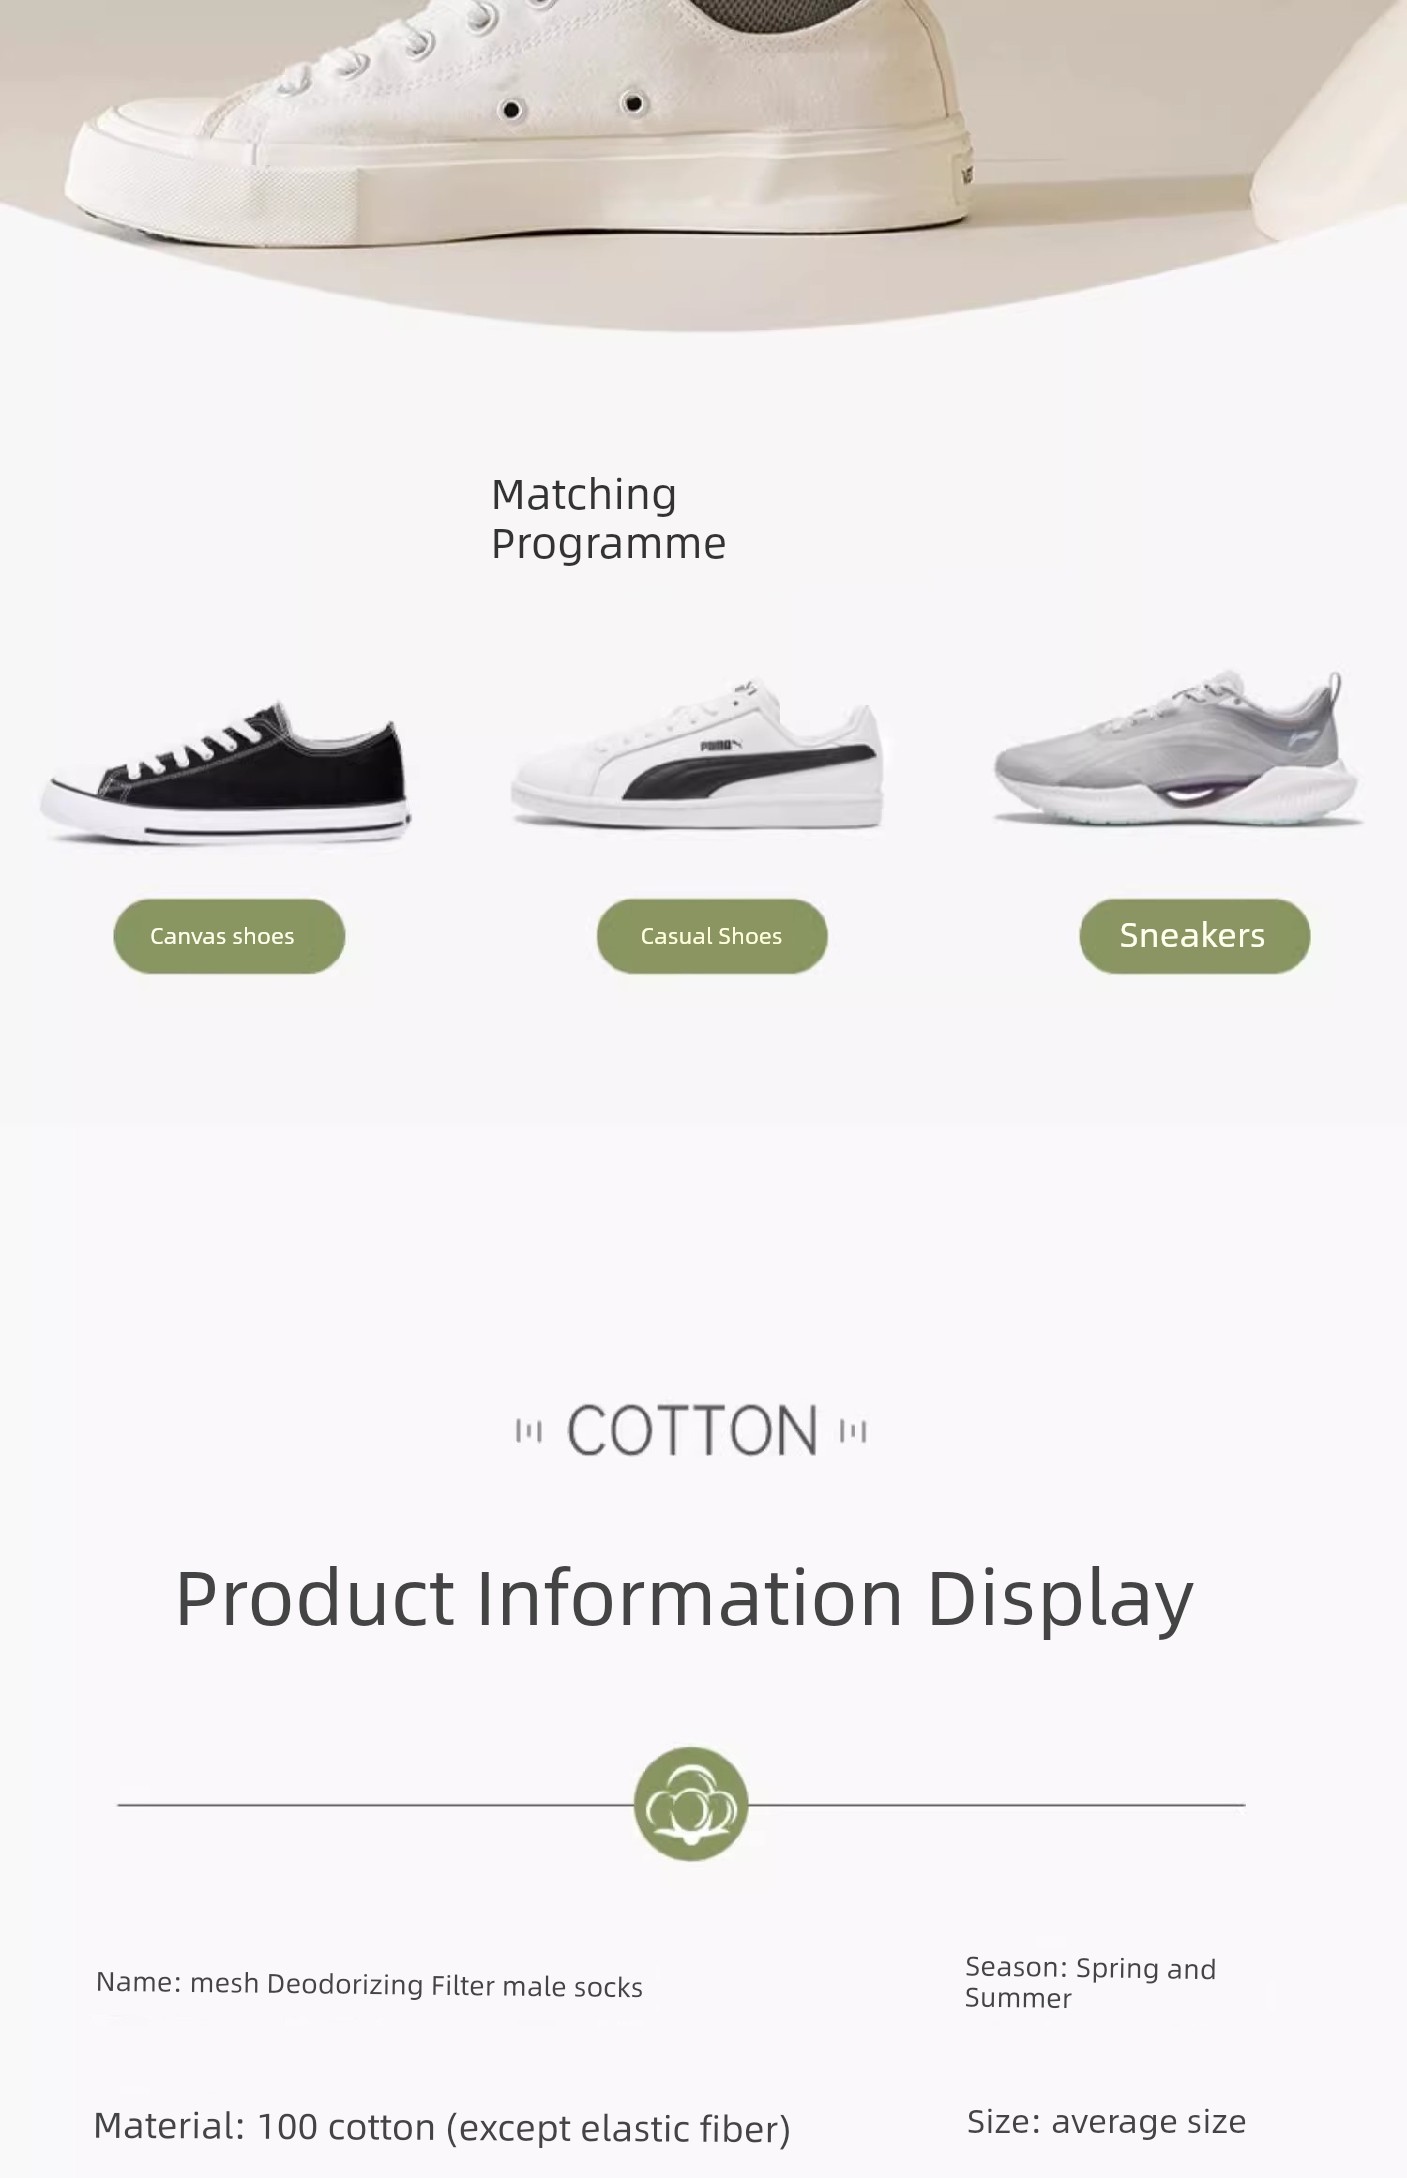Viewport: 1407px width, 2178px height.
Task: Click the Product Information Display heading
Action: click(684, 1598)
